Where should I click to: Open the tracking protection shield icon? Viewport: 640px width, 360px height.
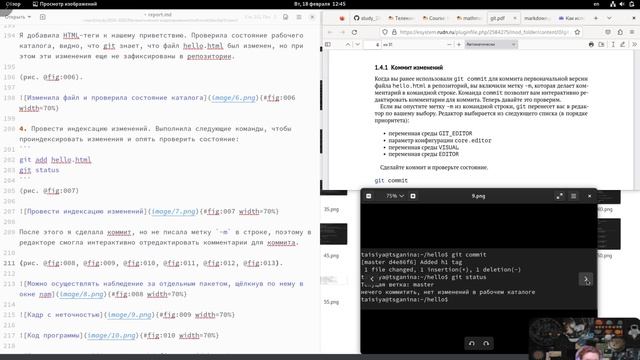[385, 32]
